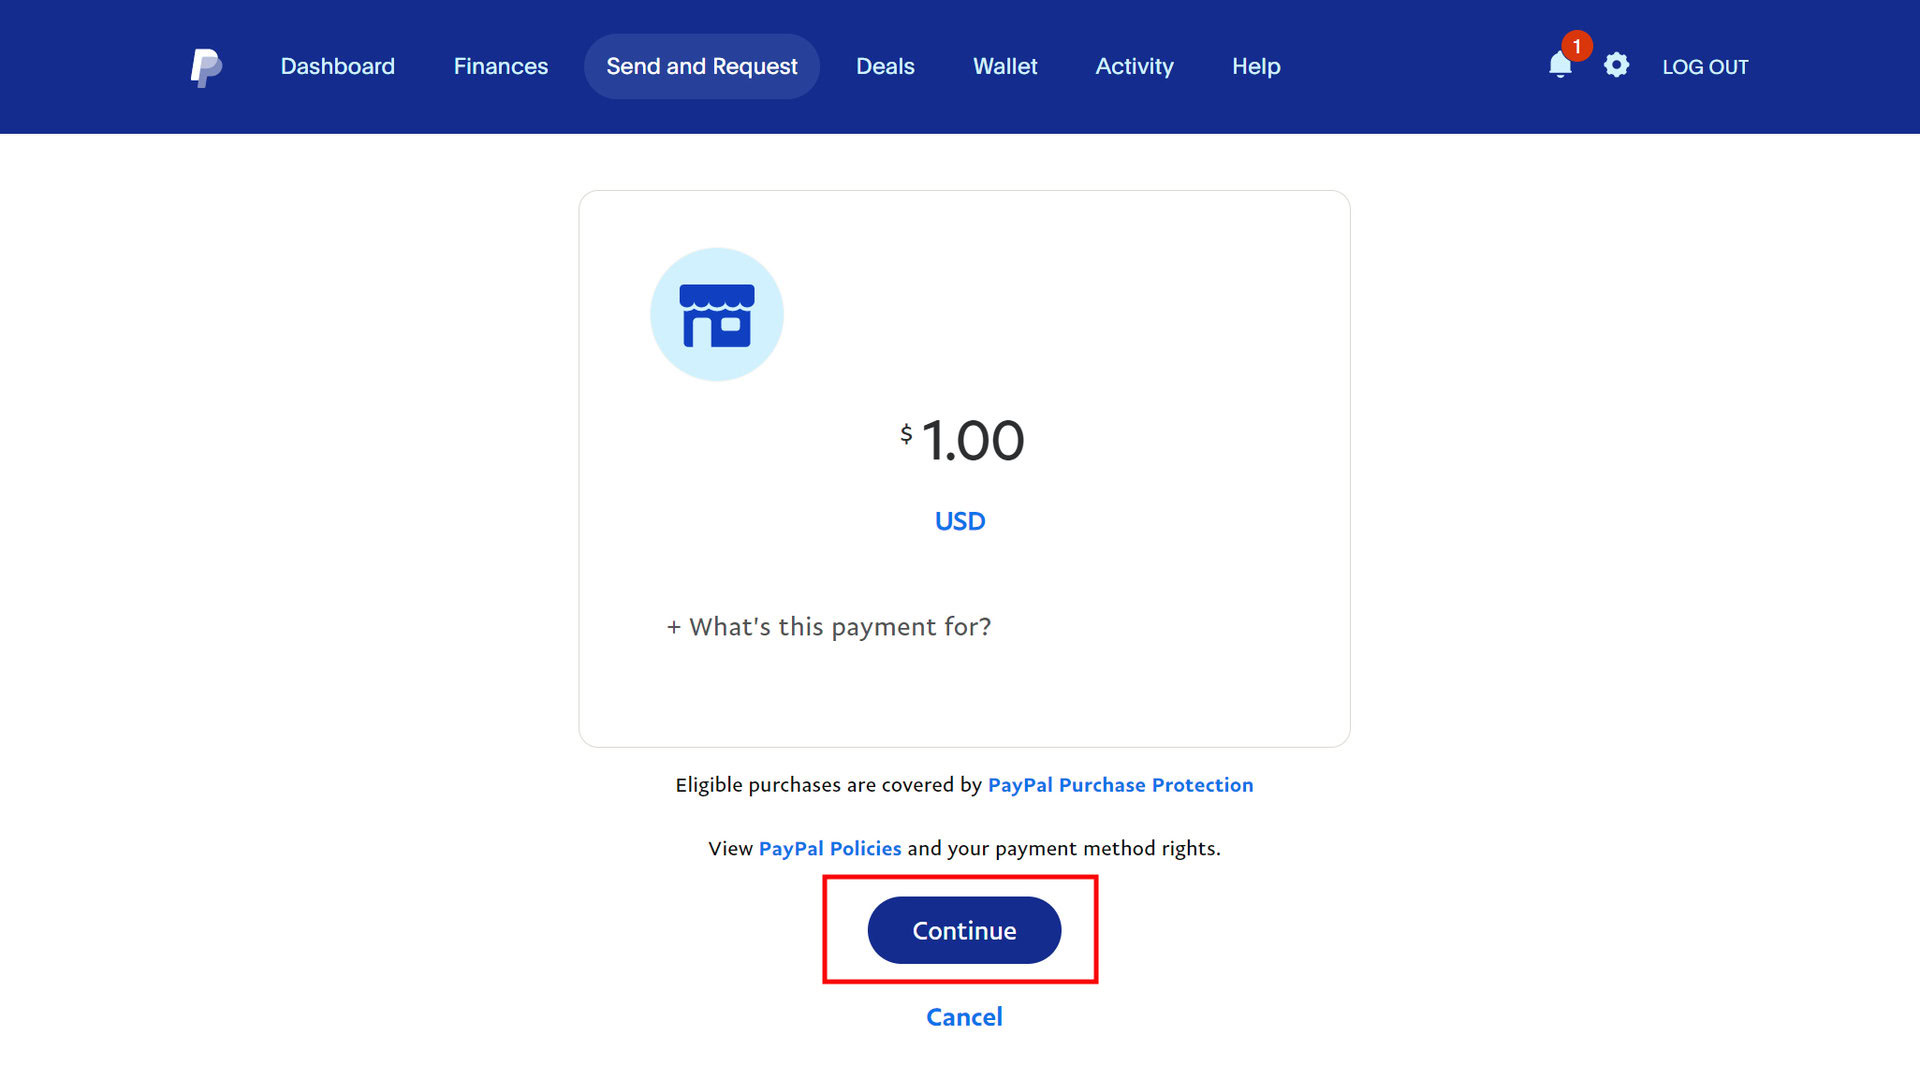Click the merchant storefront avatar icon
Screen dimensions: 1920x1079
(716, 314)
